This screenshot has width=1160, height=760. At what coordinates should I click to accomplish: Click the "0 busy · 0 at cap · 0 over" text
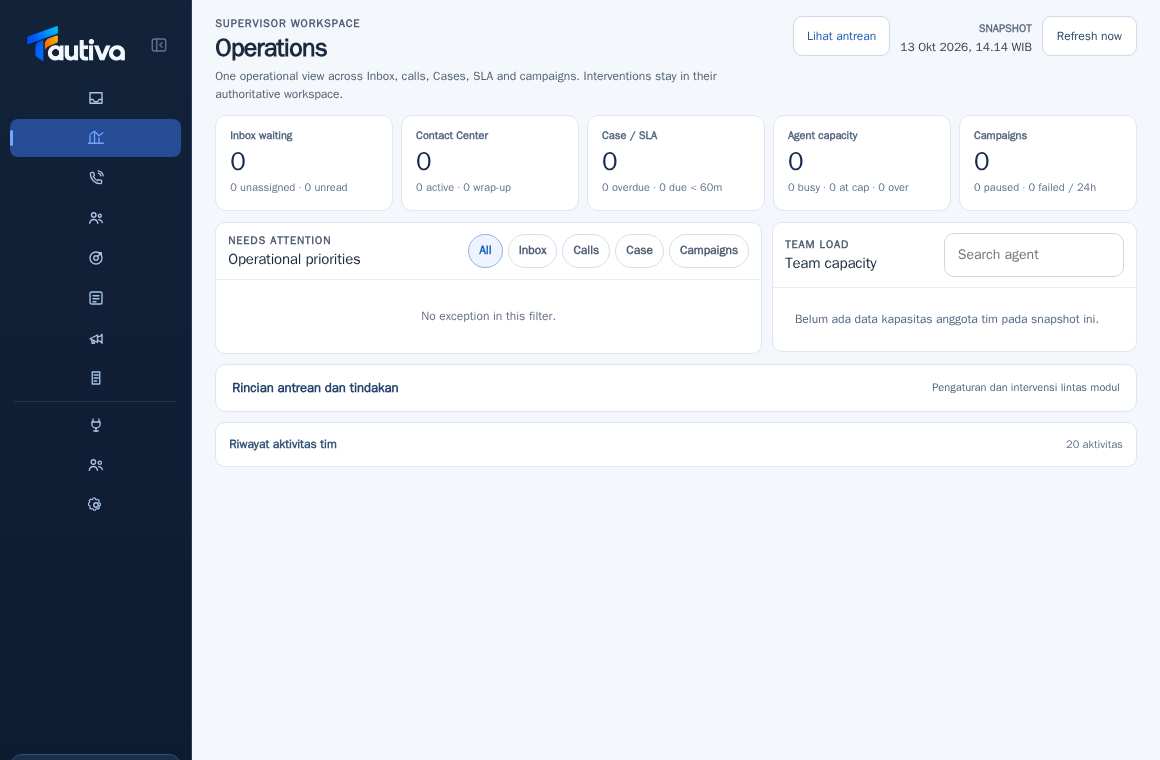click(848, 188)
